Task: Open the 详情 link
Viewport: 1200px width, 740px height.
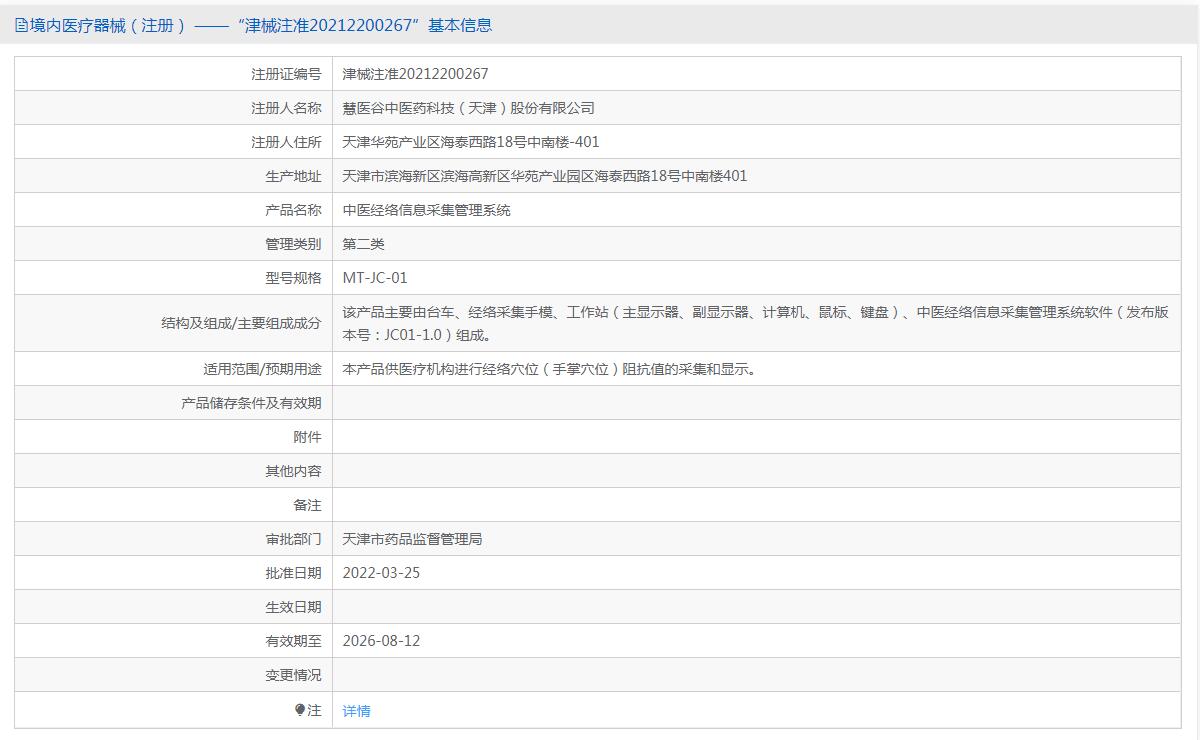Action: (356, 711)
